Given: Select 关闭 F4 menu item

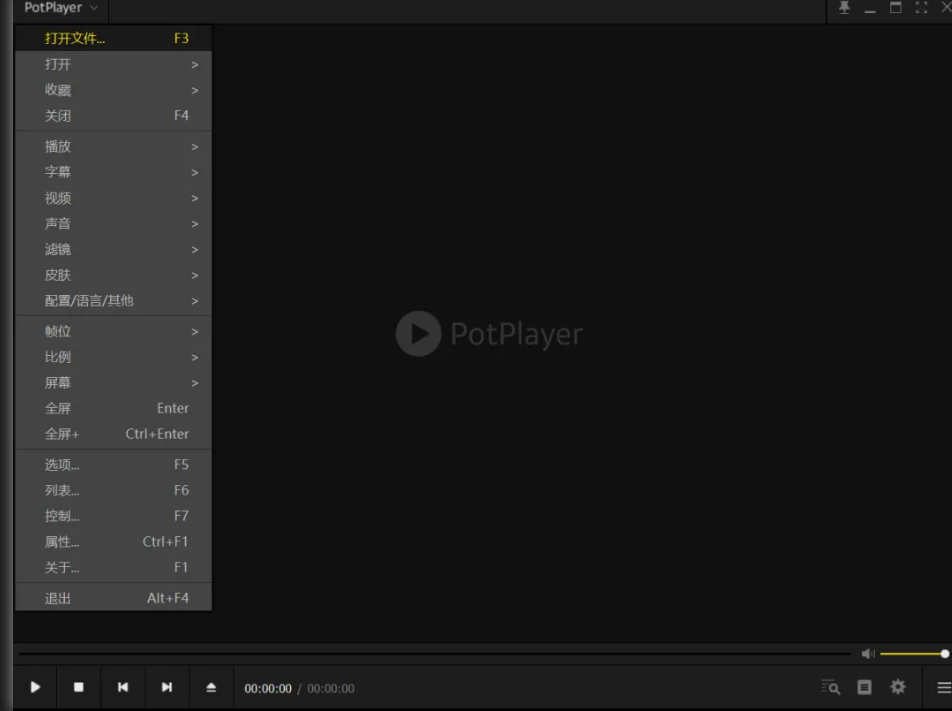Looking at the screenshot, I should click(x=114, y=115).
